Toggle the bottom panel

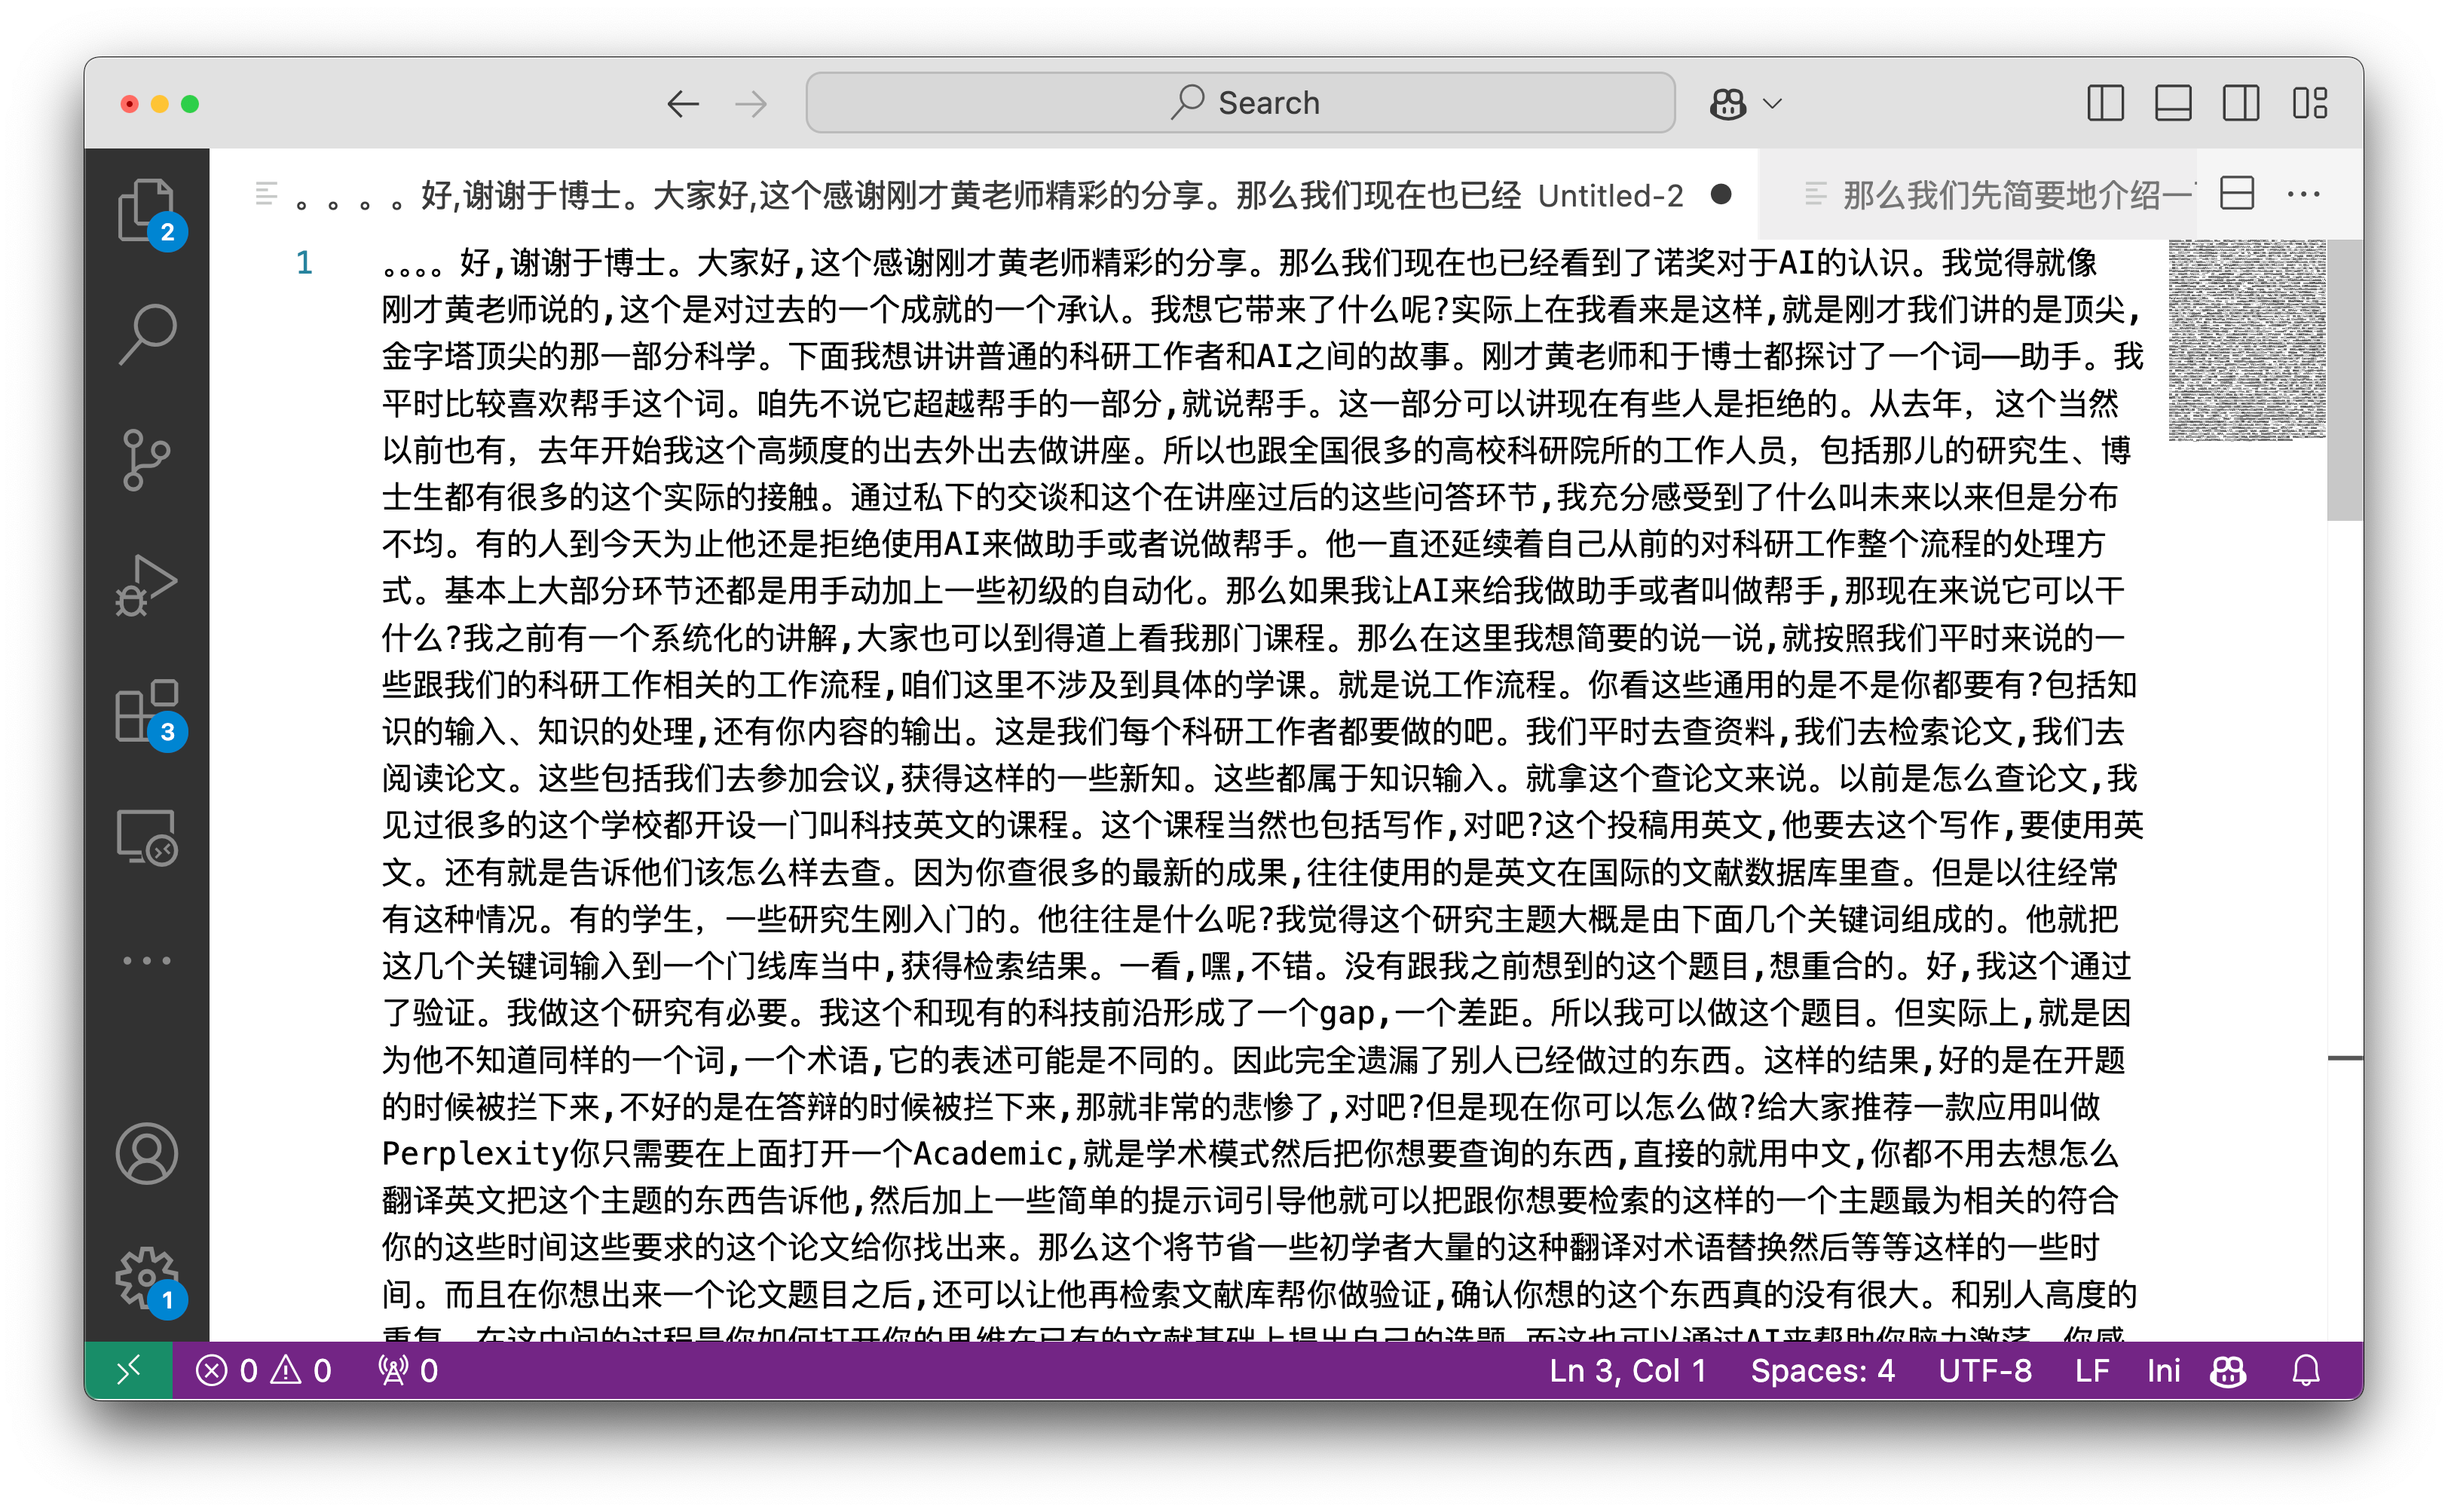pyautogui.click(x=2173, y=103)
